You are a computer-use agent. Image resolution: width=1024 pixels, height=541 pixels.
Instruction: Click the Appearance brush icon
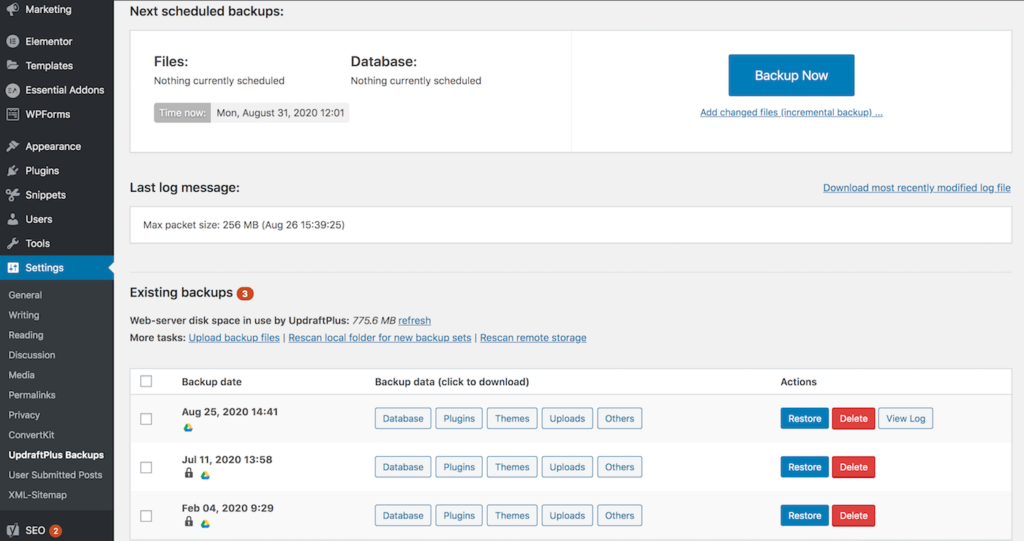12,146
